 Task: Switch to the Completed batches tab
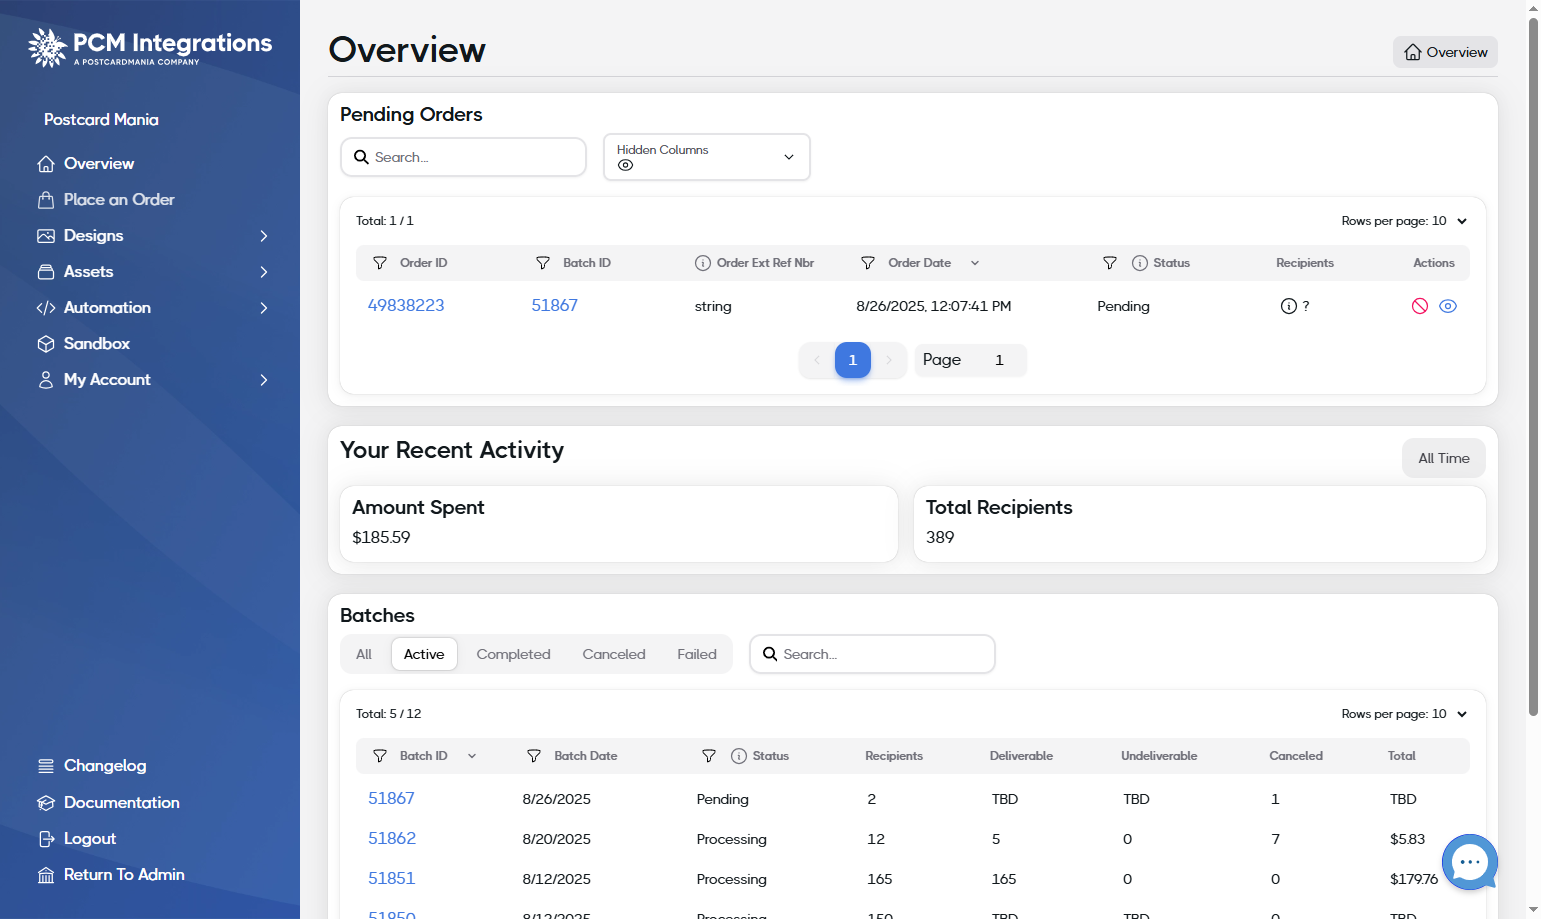pyautogui.click(x=513, y=654)
